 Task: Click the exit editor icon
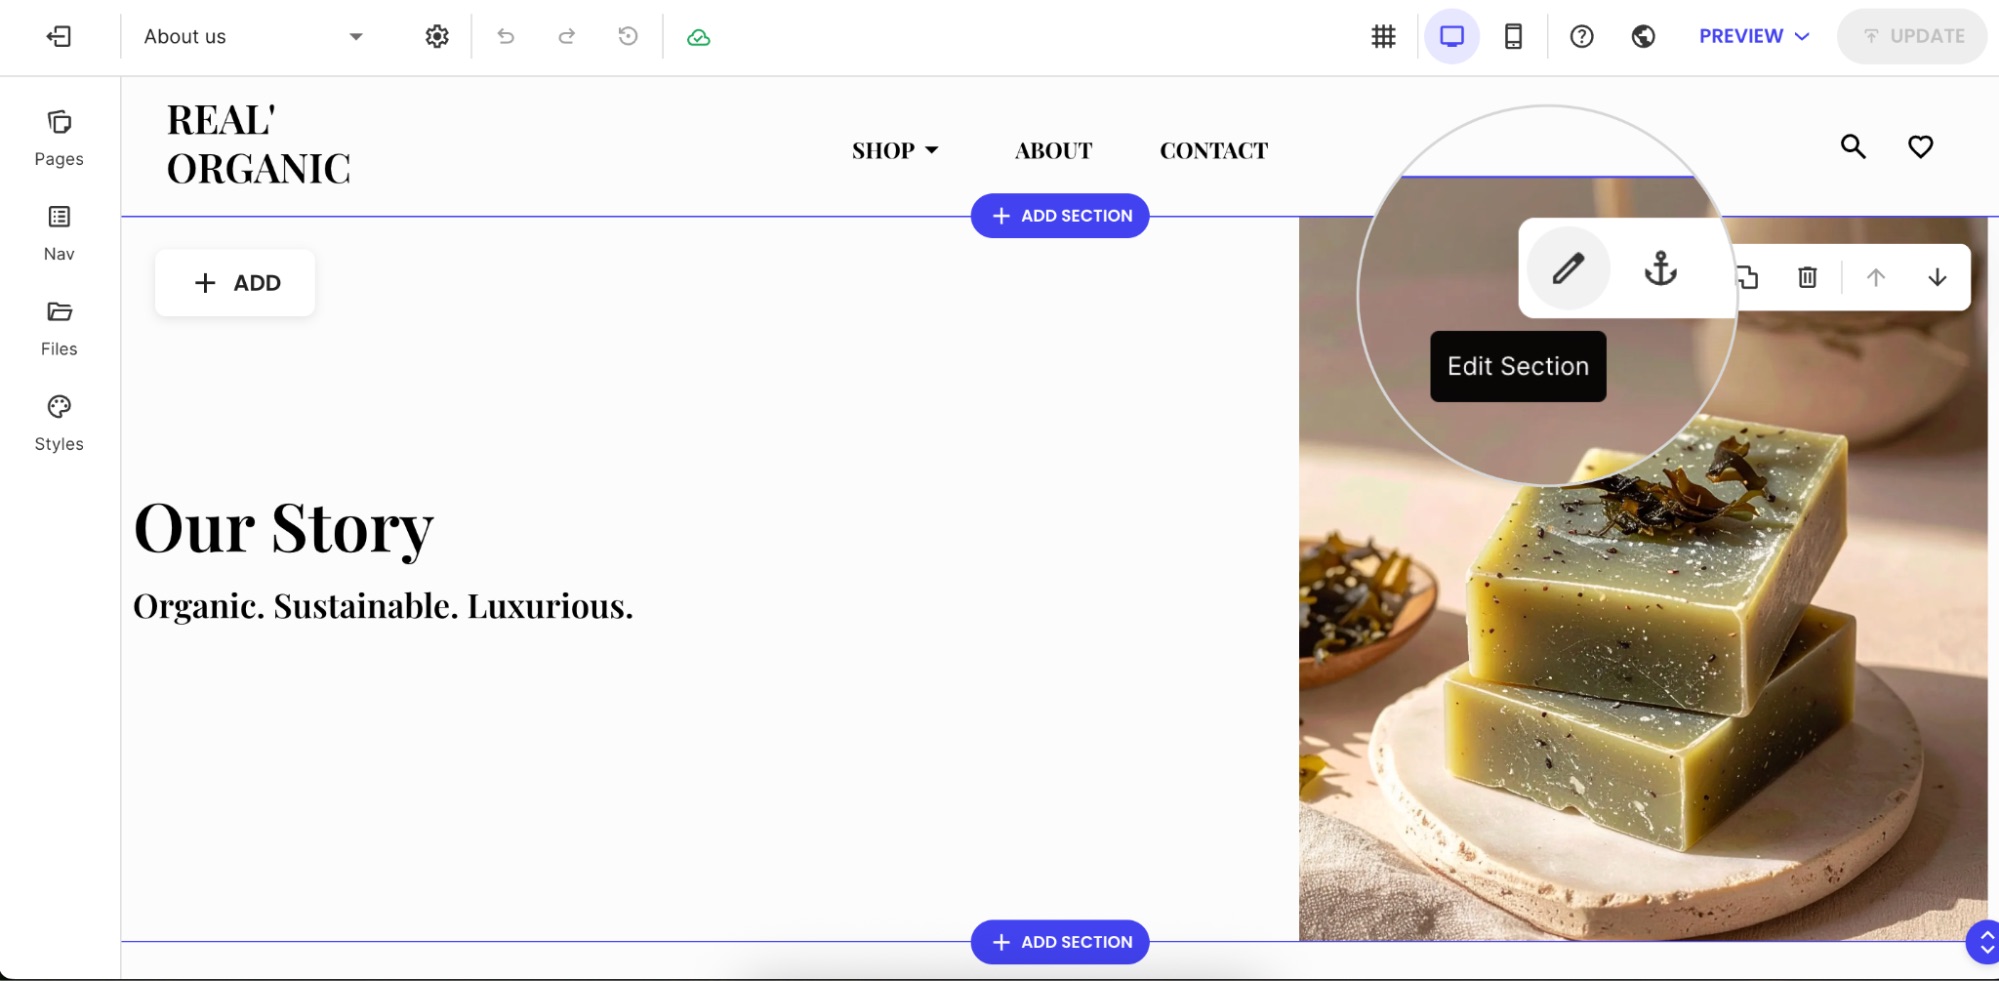[59, 37]
